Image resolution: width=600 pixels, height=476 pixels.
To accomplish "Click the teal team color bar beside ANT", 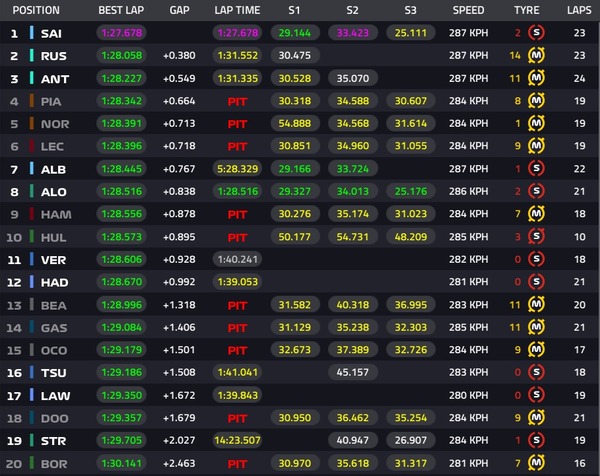I will pos(32,78).
